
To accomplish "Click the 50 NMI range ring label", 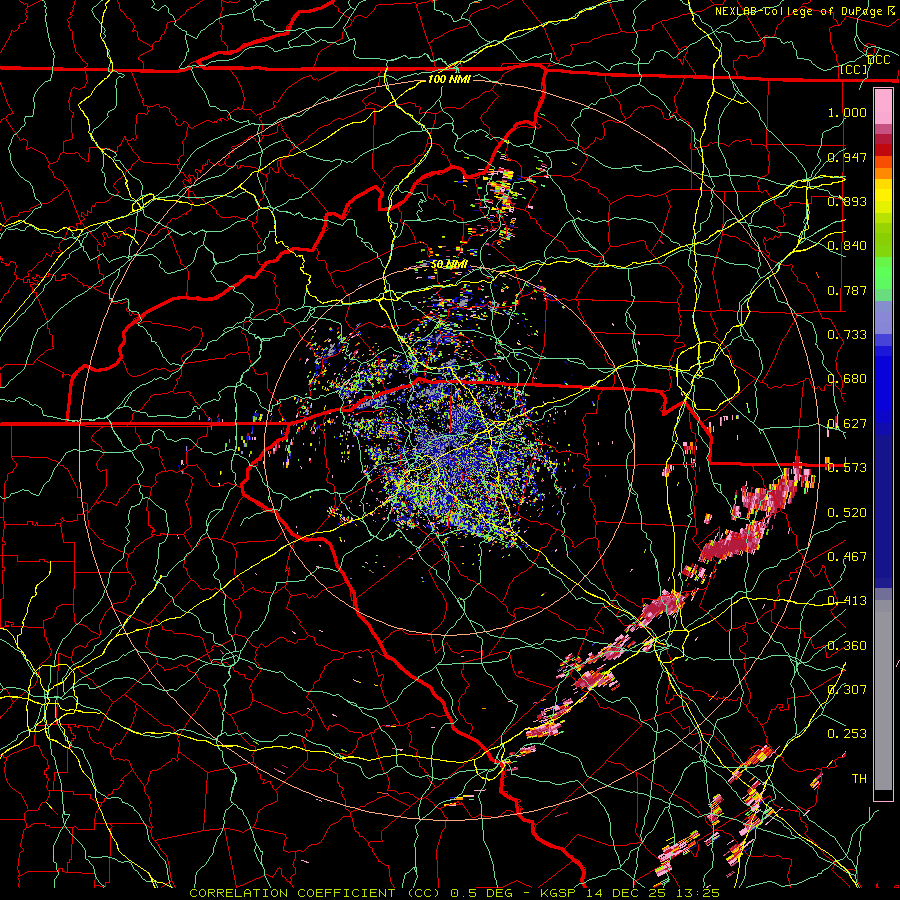I will coord(449,264).
